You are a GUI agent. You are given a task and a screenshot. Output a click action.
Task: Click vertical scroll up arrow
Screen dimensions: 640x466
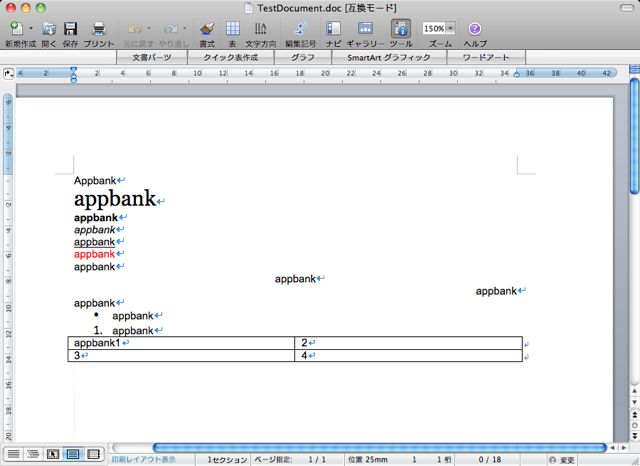pos(634,391)
